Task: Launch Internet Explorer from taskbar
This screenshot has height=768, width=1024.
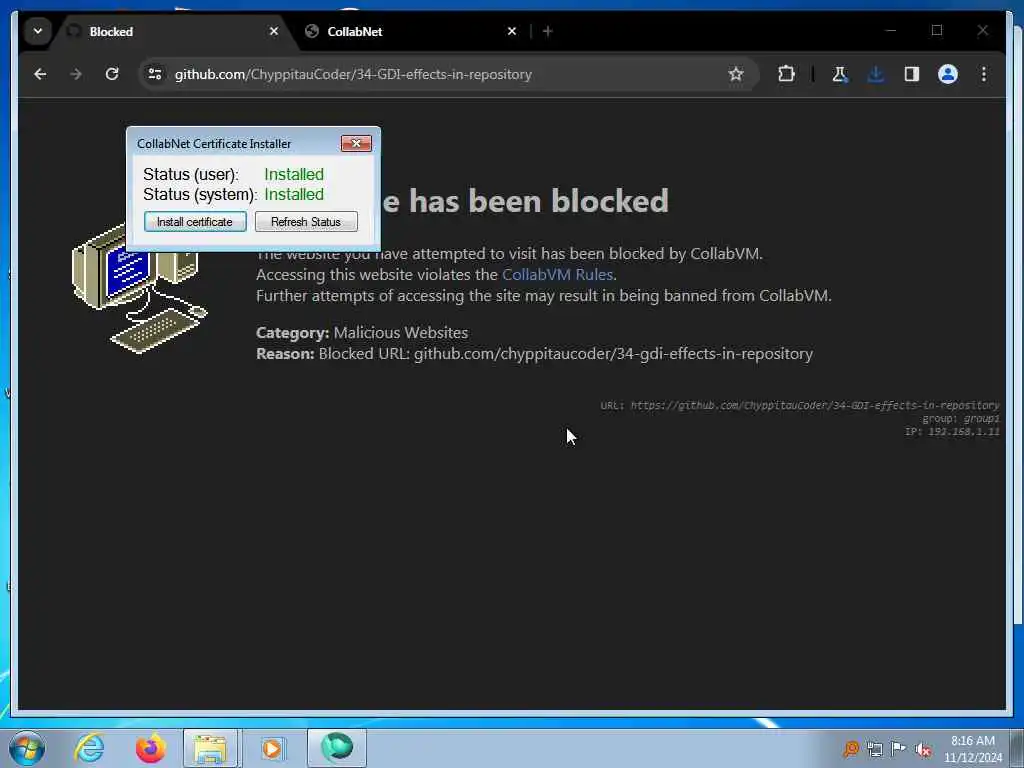Action: [x=89, y=748]
